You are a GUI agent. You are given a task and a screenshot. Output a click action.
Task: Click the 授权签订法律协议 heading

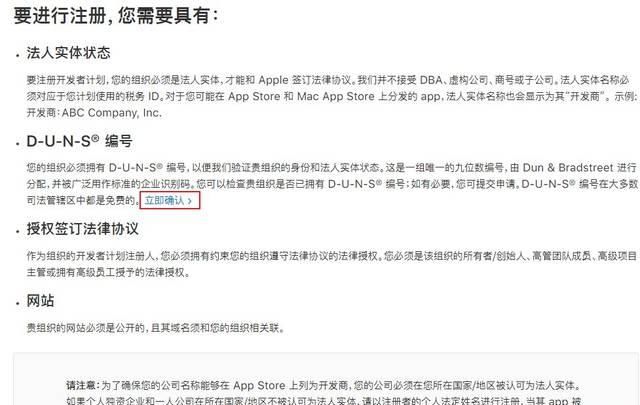coord(82,229)
